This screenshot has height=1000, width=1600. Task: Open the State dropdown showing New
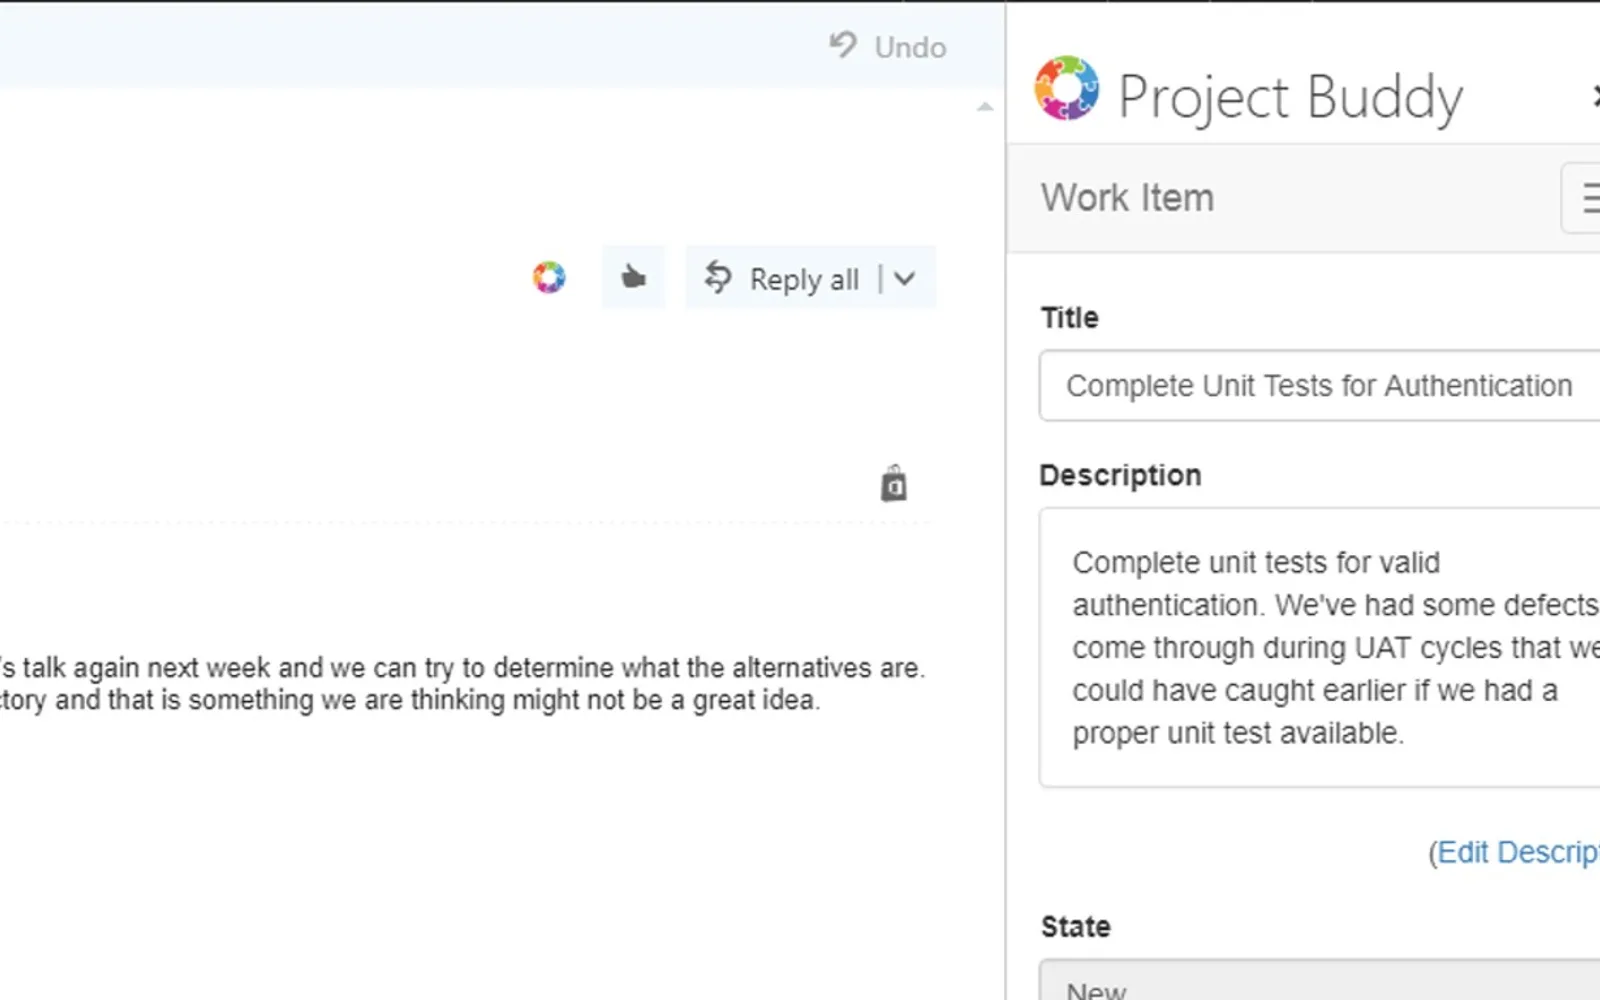1320,980
